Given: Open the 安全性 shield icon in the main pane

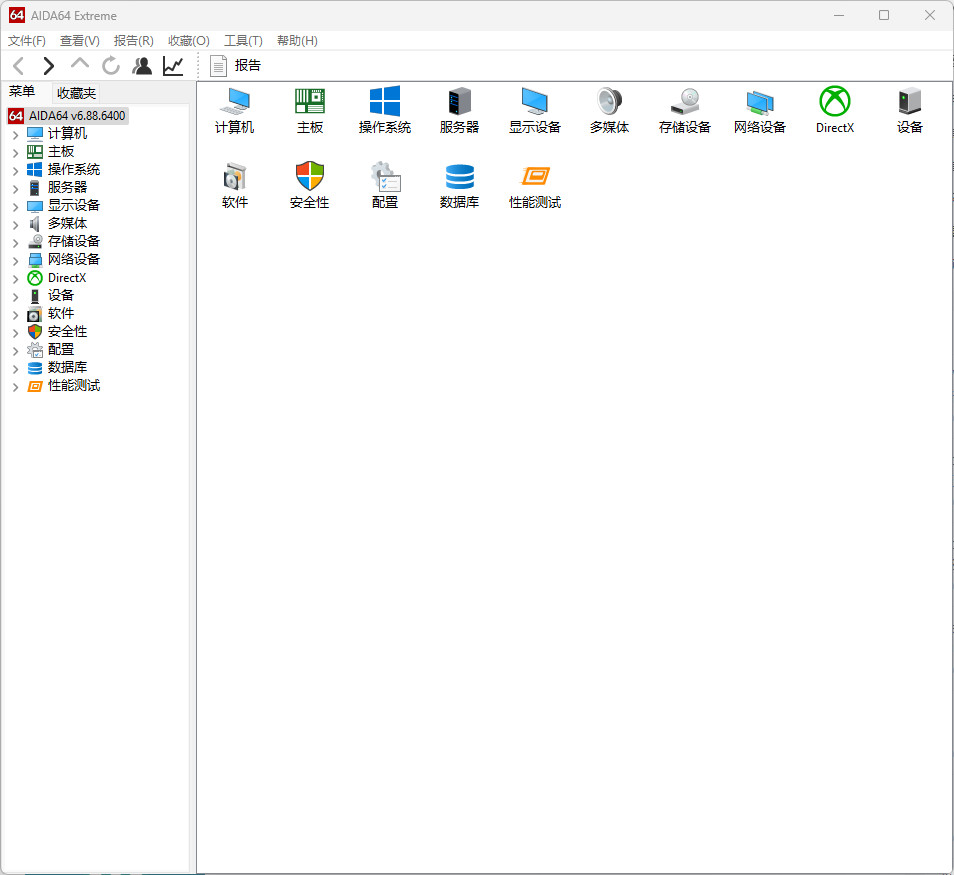Looking at the screenshot, I should tap(310, 185).
